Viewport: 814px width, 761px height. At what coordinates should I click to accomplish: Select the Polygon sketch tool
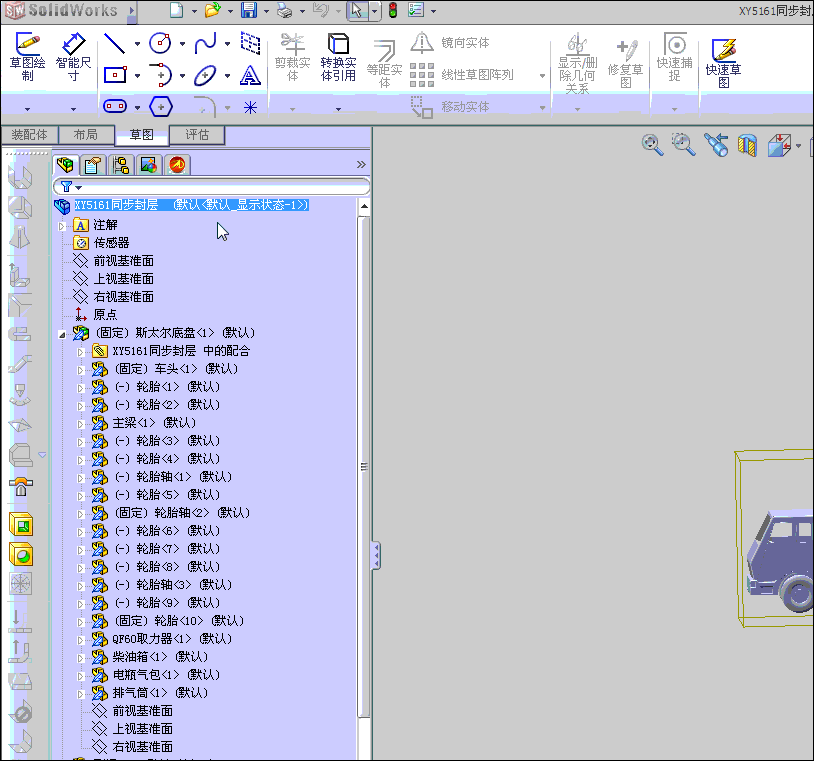[160, 107]
